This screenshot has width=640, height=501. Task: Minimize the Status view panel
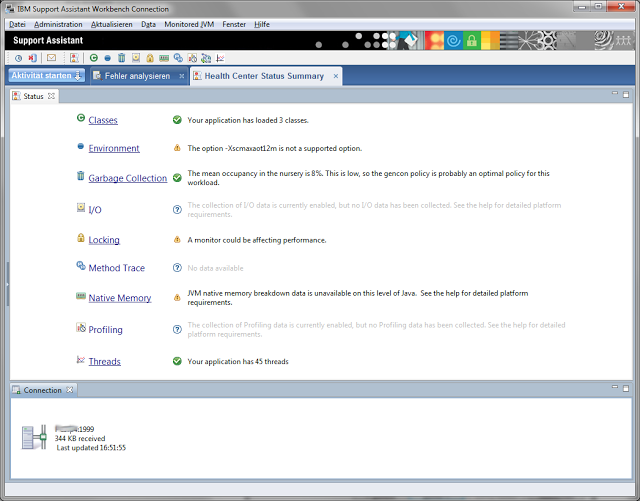[612, 94]
